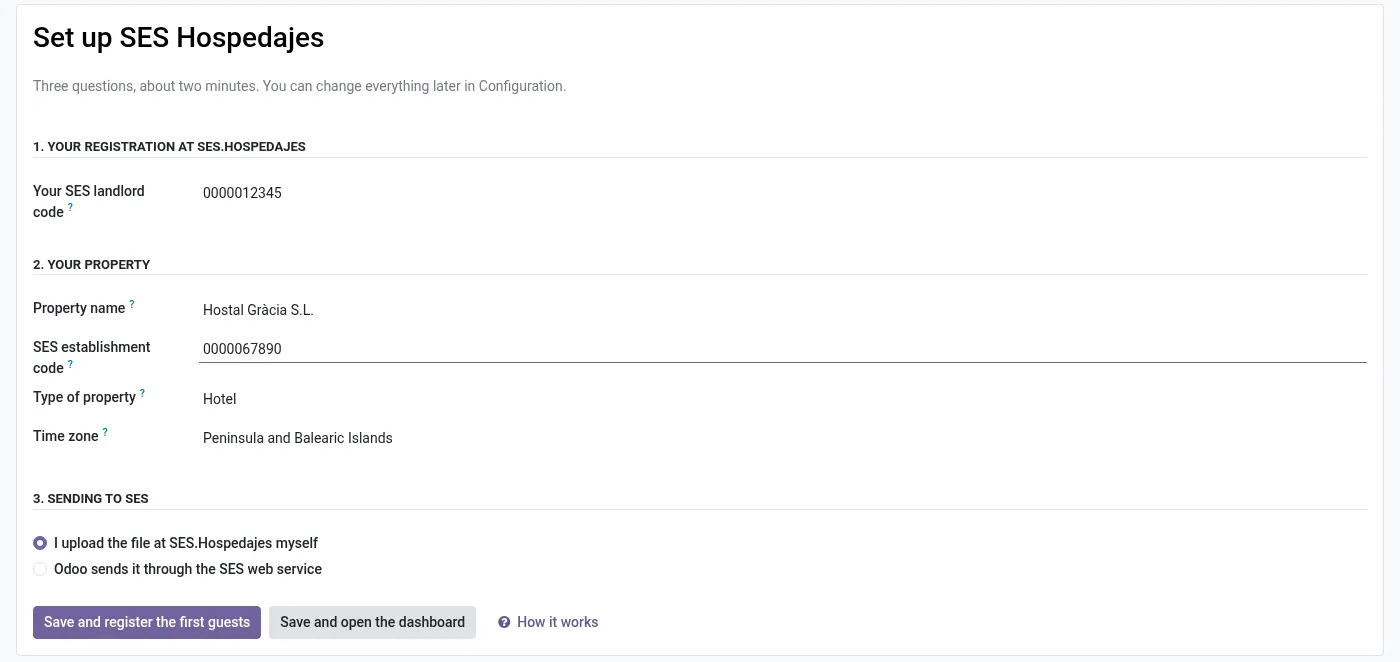Edit the Property name field Hostal Gràcia S.L.
This screenshot has height=662, width=1400.
tap(783, 310)
